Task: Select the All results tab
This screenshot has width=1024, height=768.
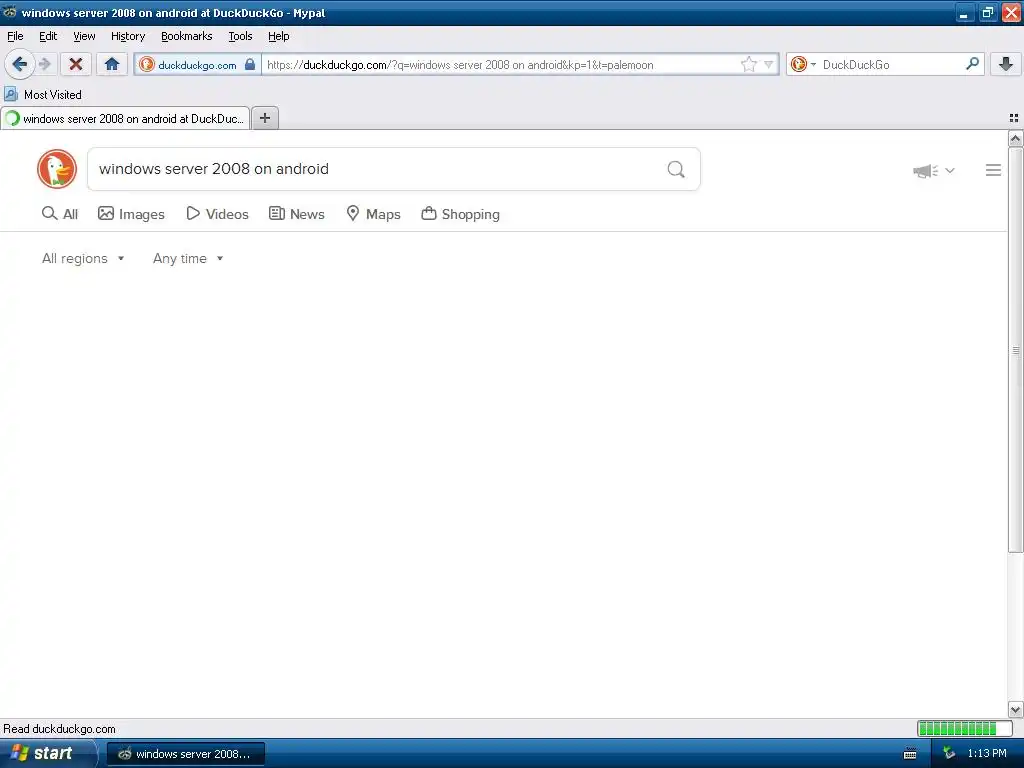Action: pos(59,214)
